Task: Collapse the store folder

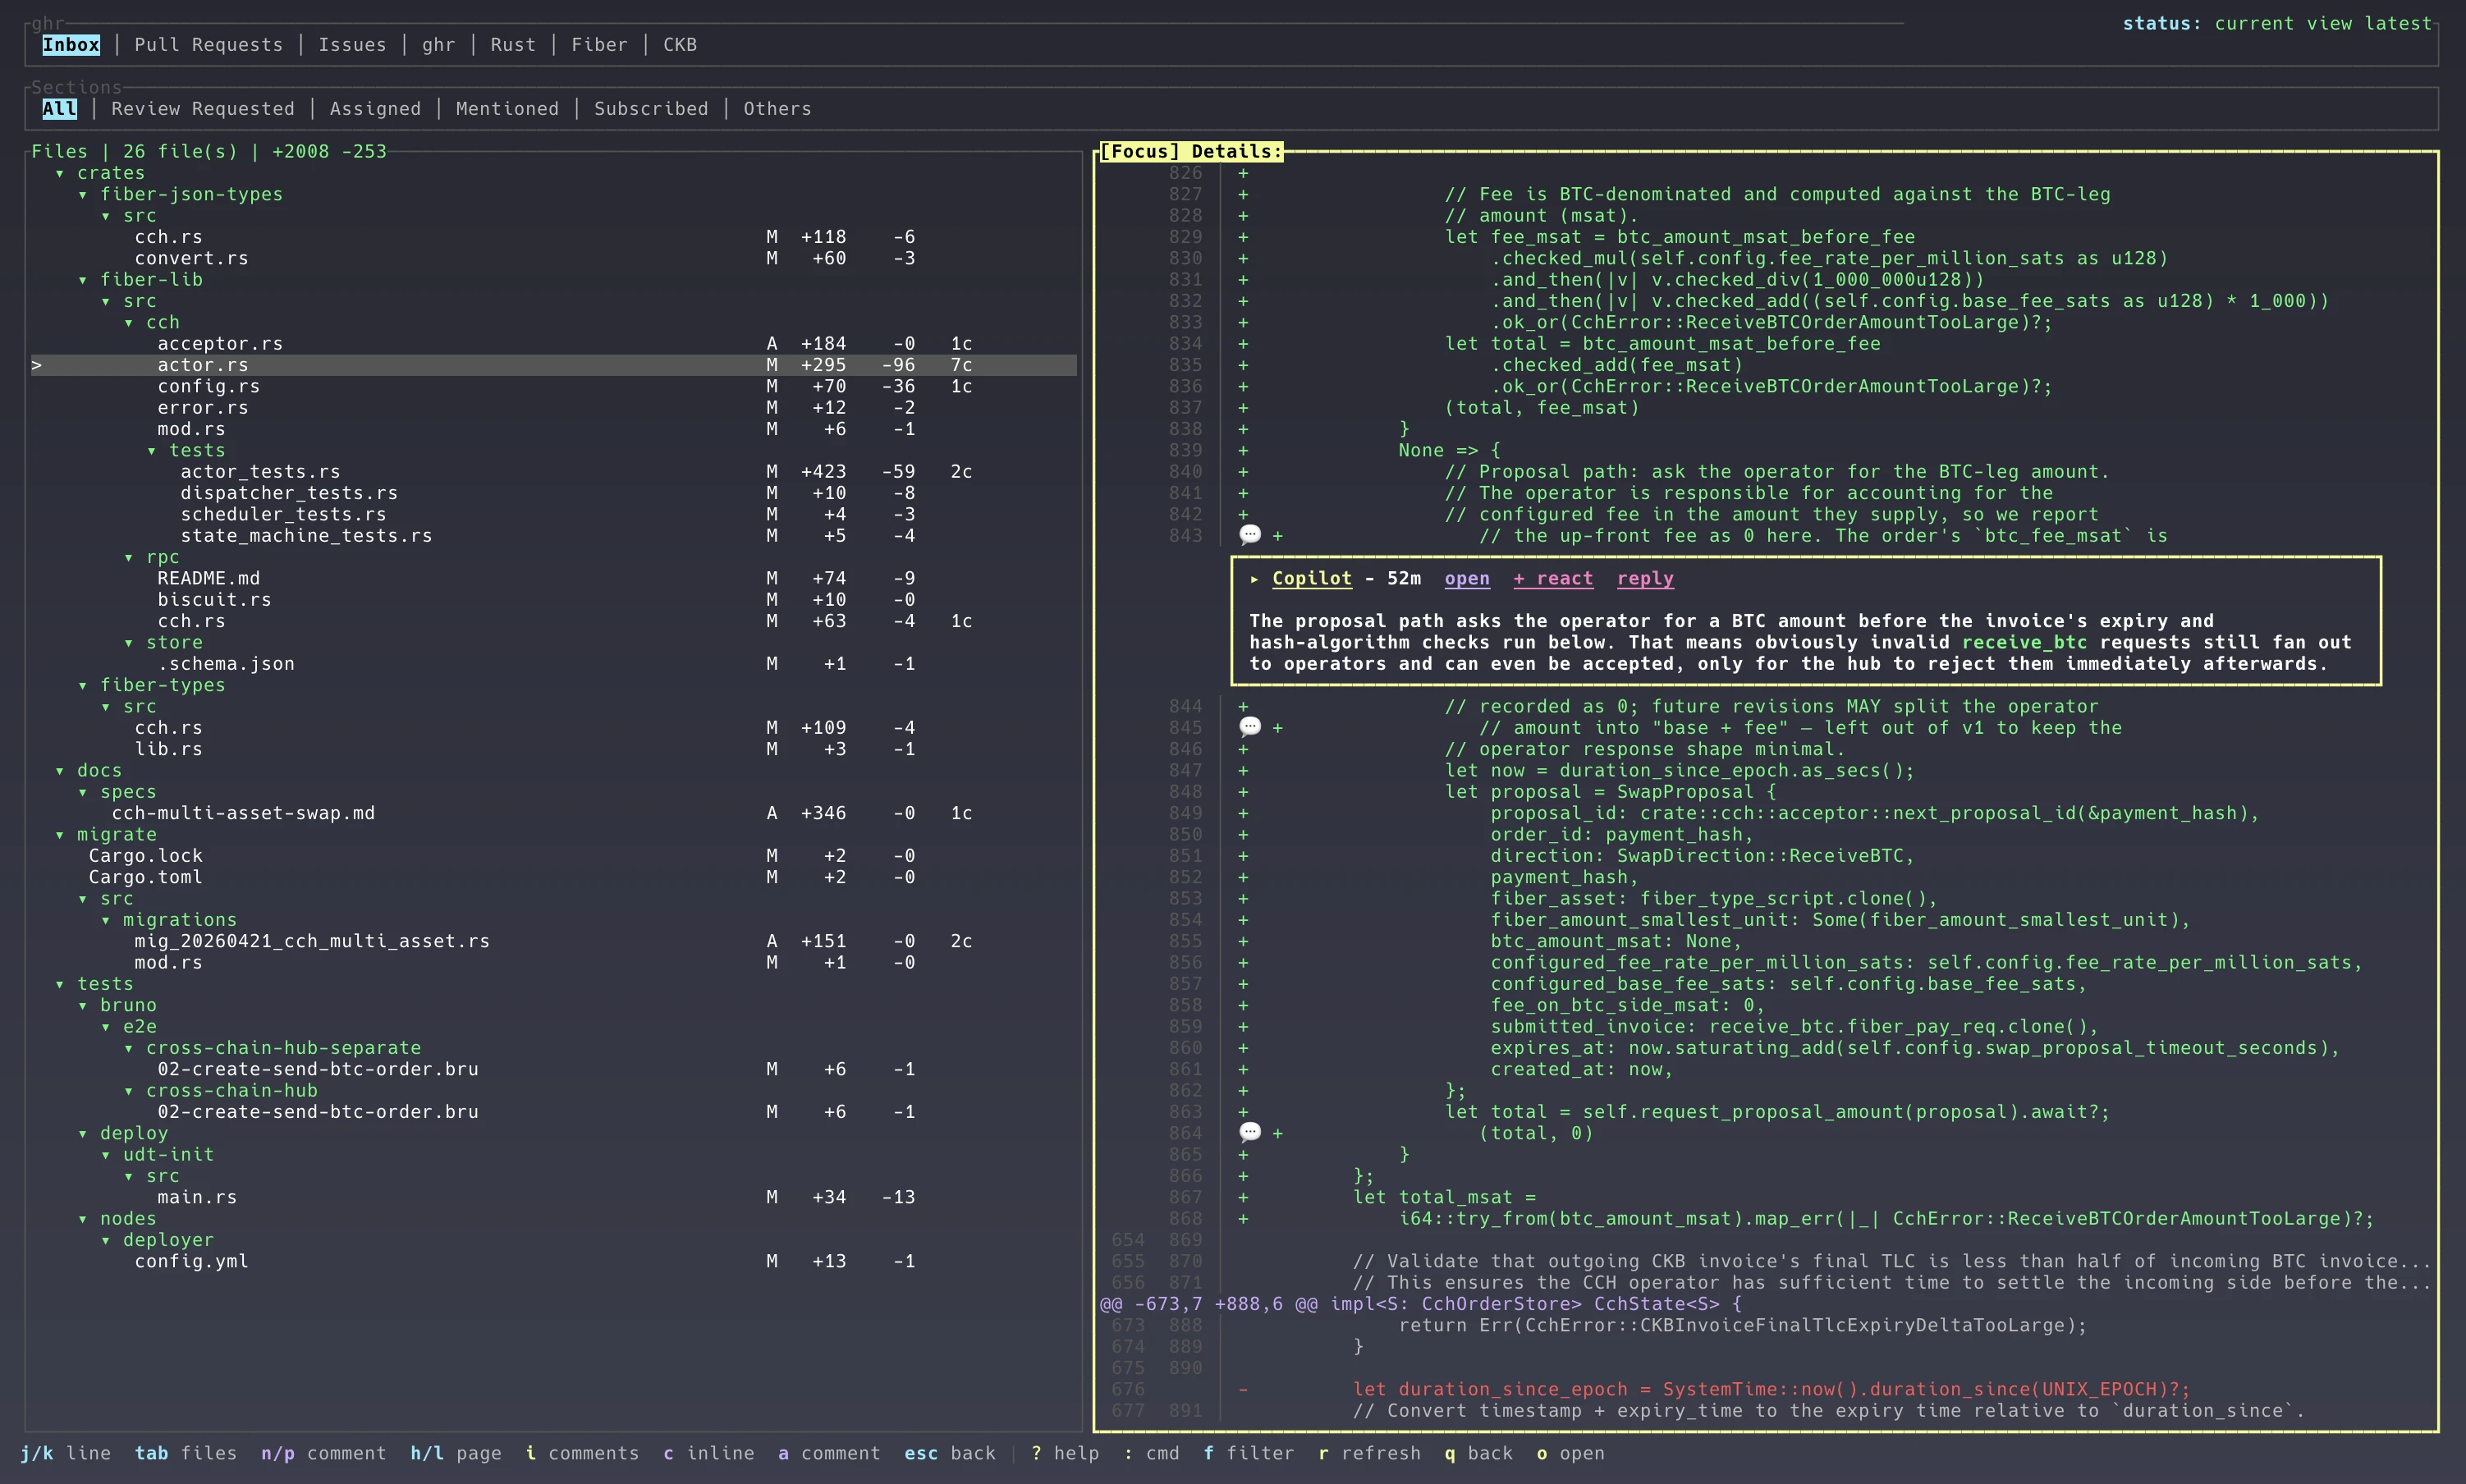Action: (x=128, y=642)
